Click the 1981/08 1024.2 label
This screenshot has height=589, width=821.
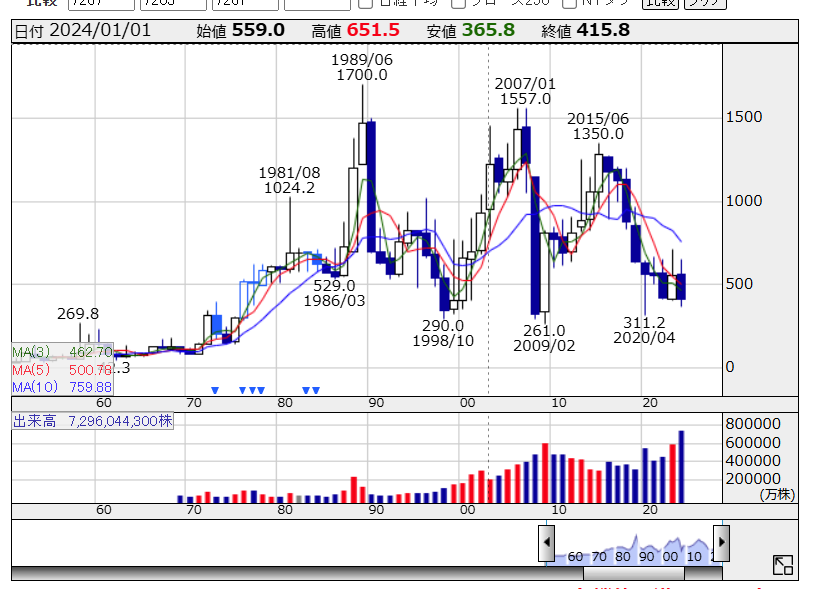click(x=290, y=180)
